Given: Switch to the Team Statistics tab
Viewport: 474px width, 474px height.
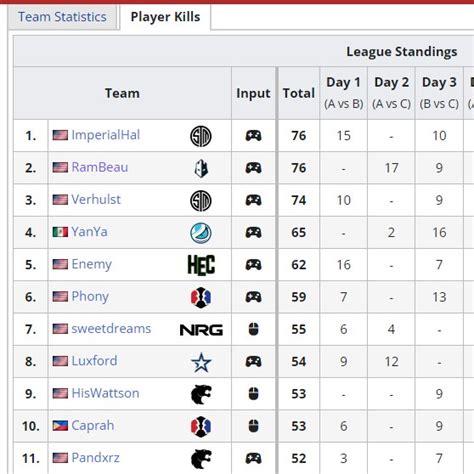Looking at the screenshot, I should 62,17.
